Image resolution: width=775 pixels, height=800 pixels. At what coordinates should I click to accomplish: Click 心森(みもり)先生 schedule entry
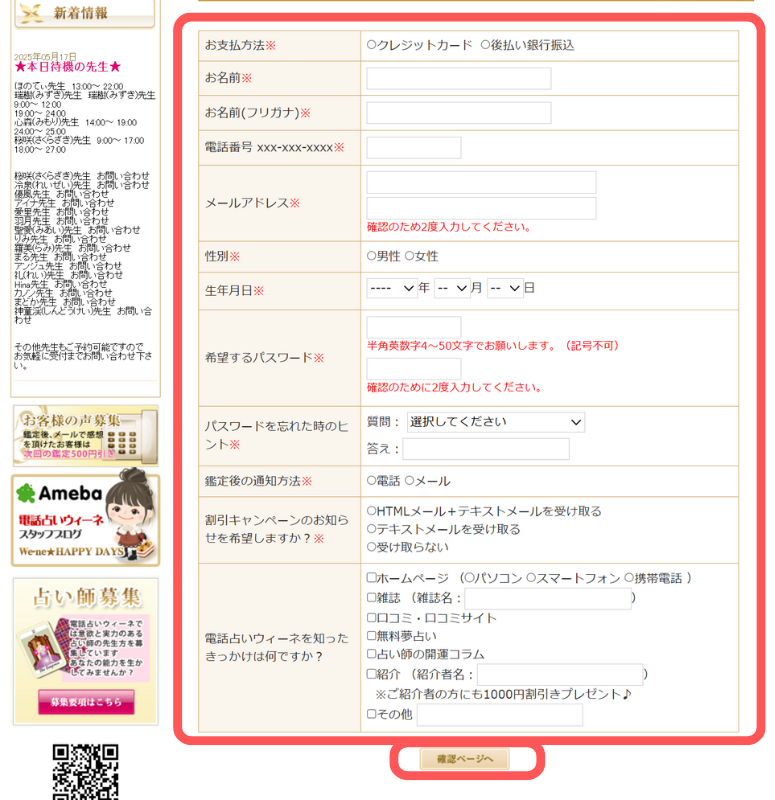pyautogui.click(x=76, y=122)
